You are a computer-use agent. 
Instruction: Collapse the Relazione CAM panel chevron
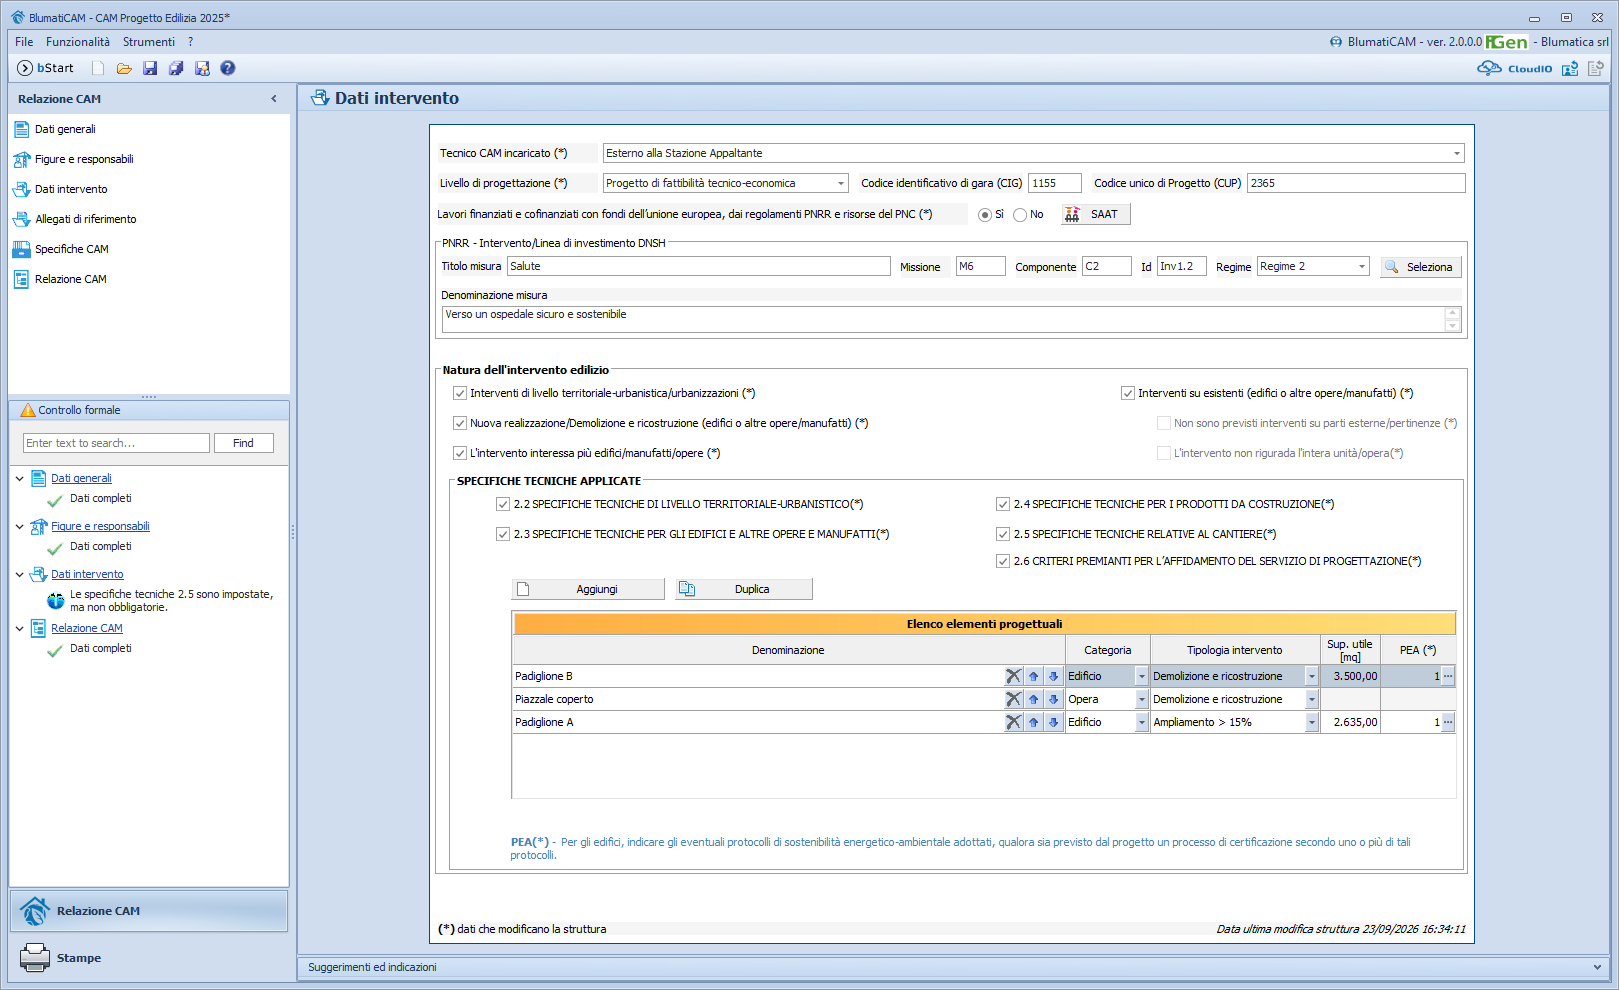pos(274,99)
